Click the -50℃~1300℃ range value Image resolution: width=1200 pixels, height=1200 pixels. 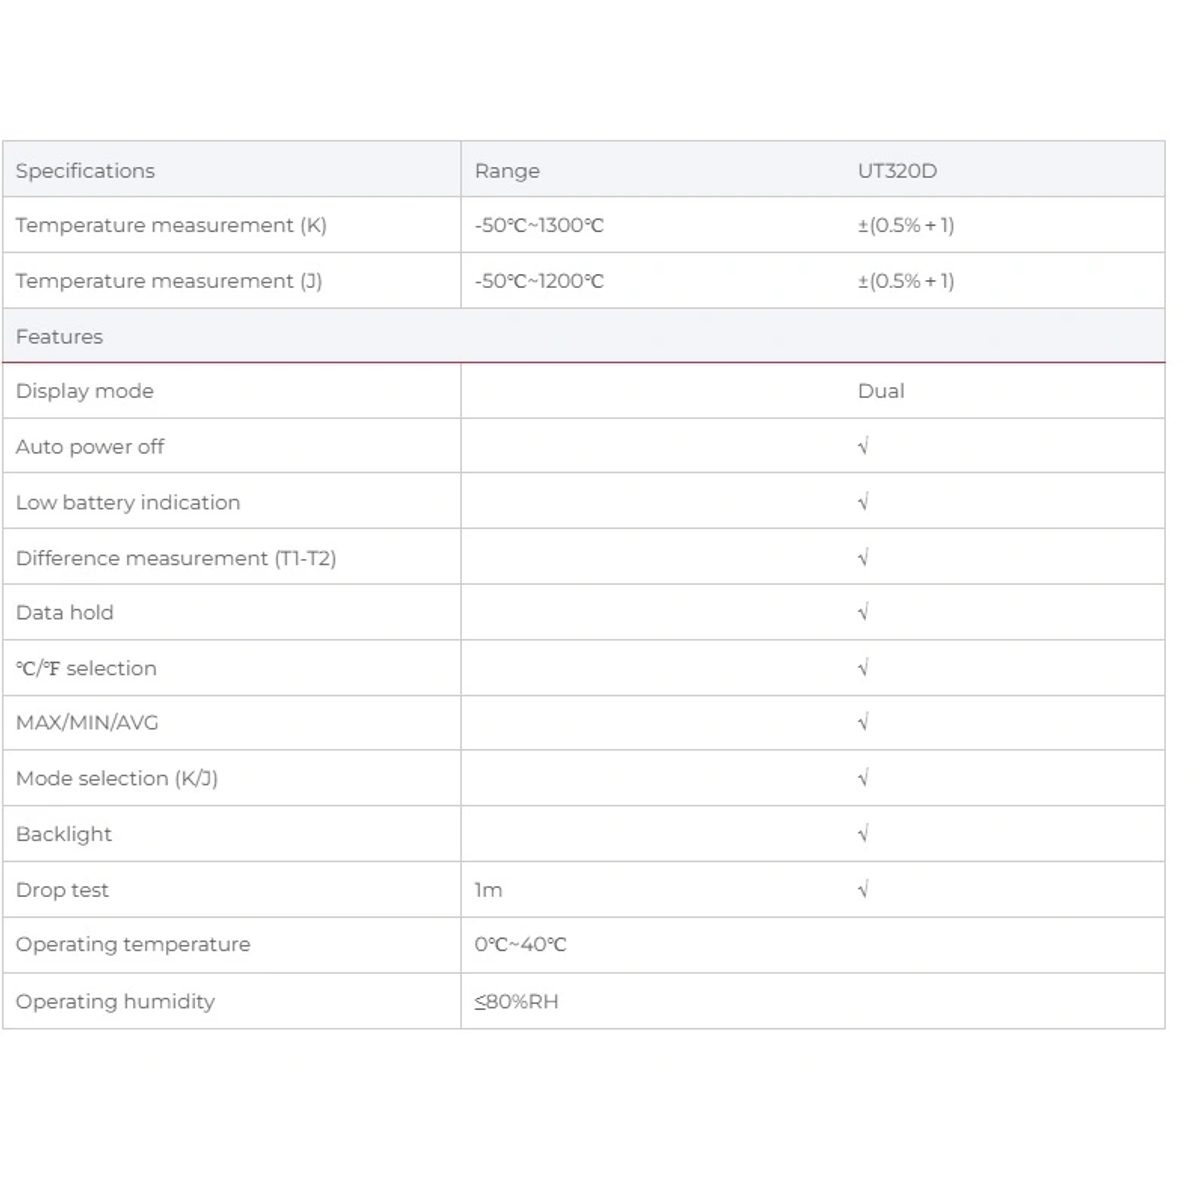pos(539,225)
